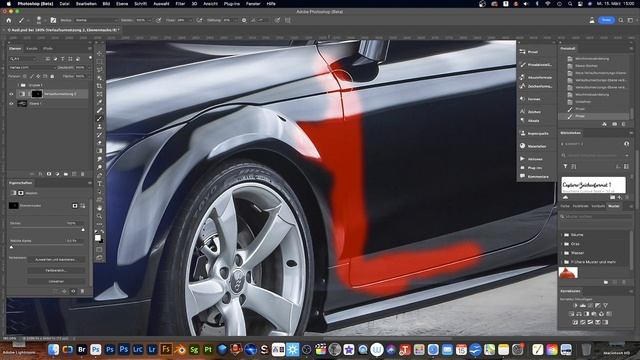This screenshot has width=640, height=360.
Task: Click the Weiche Kante slider handle
Action: point(11,247)
